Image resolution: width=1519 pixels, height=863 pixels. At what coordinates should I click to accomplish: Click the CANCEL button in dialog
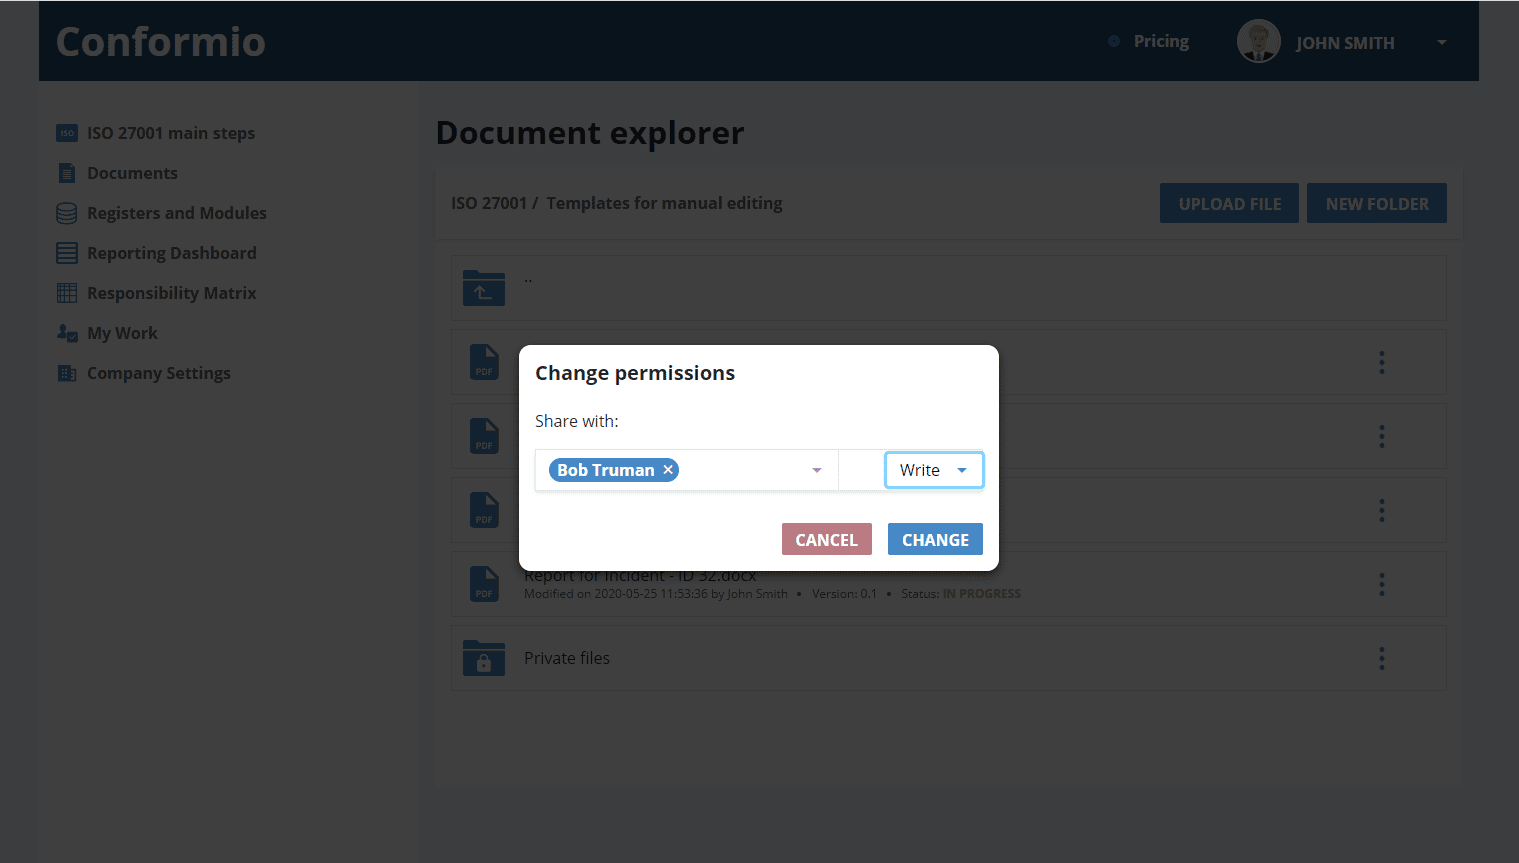pyautogui.click(x=827, y=539)
